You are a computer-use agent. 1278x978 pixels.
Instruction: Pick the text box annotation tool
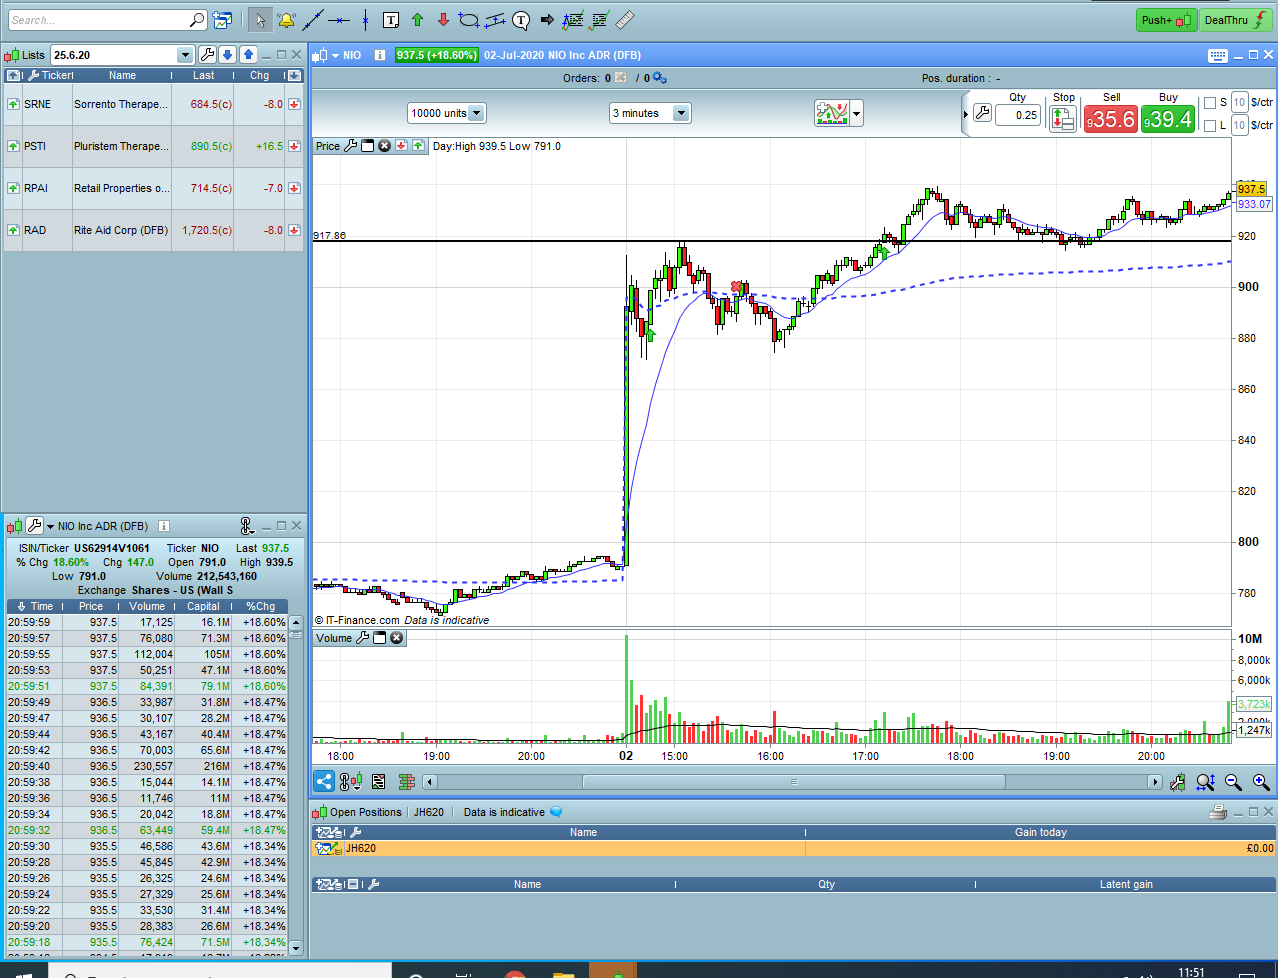pyautogui.click(x=391, y=20)
